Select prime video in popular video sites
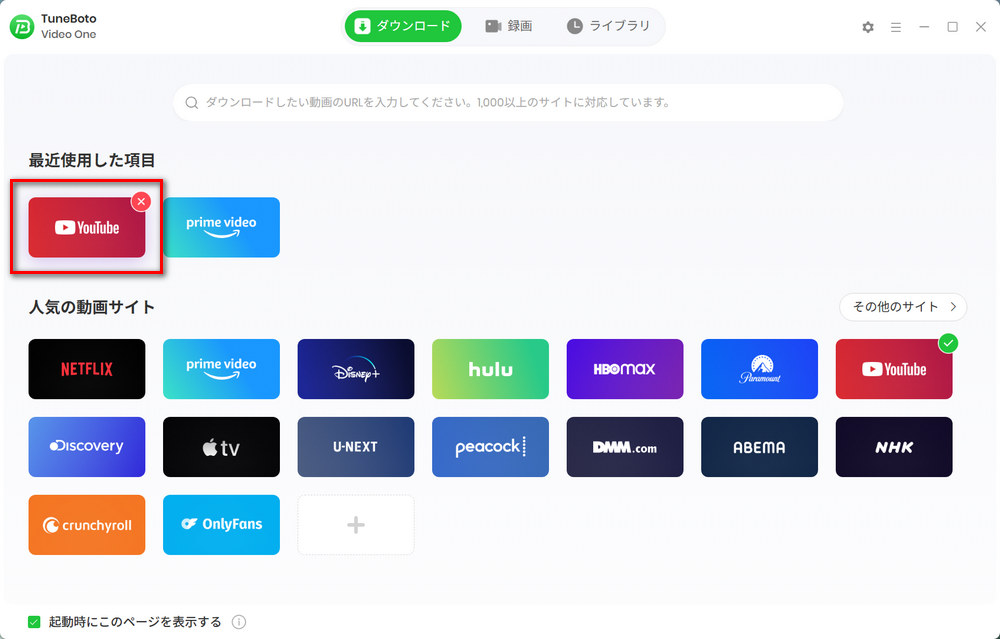Image resolution: width=1000 pixels, height=639 pixels. click(221, 369)
